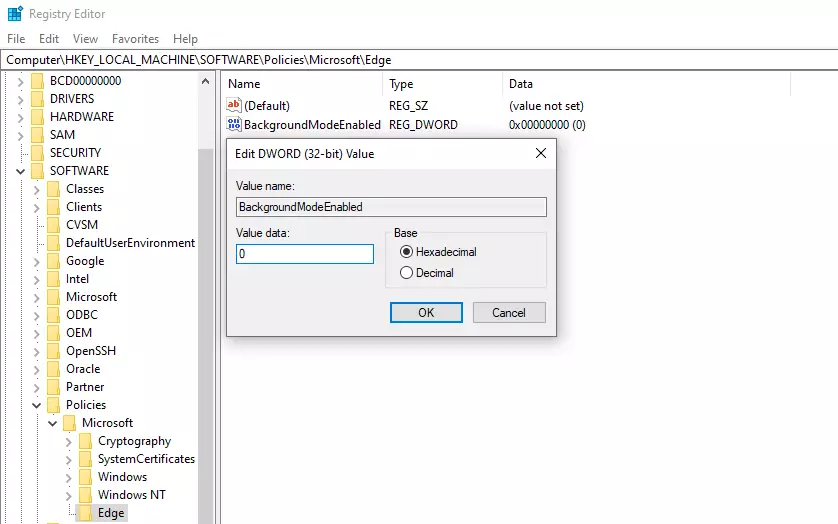Click the BackgroundModeEnabled DWORD icon

tap(234, 125)
